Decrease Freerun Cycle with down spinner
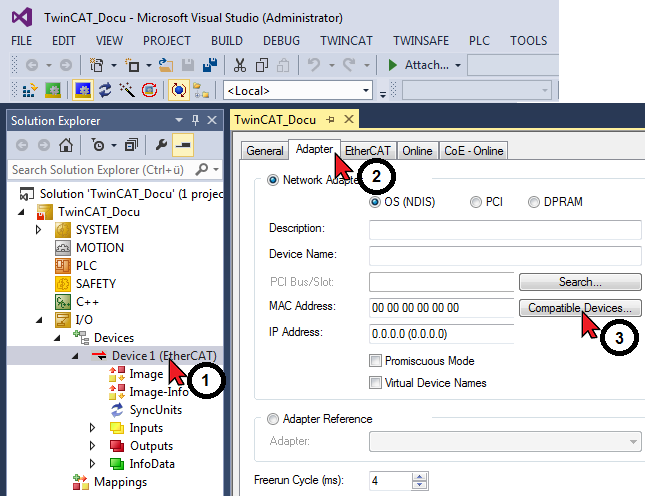 pyautogui.click(x=419, y=485)
